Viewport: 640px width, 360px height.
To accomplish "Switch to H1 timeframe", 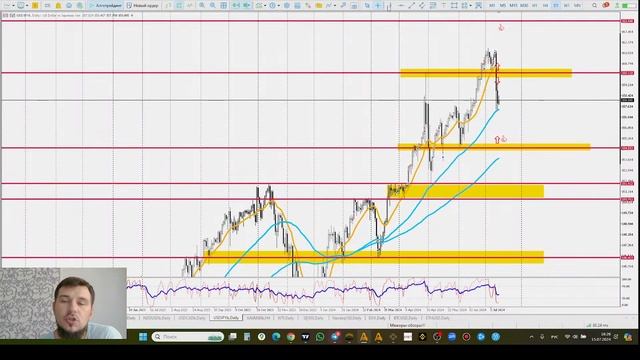I will [x=535, y=6].
